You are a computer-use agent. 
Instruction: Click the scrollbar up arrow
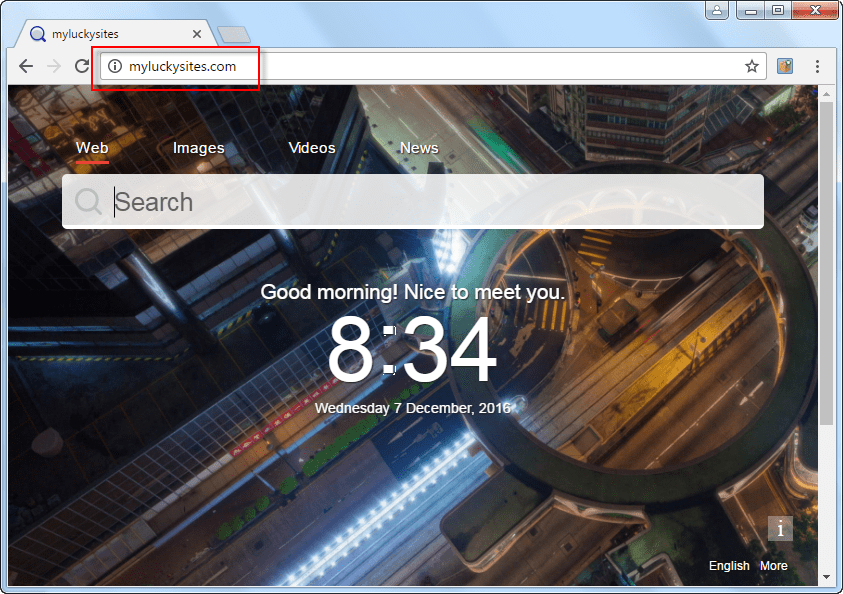point(826,94)
